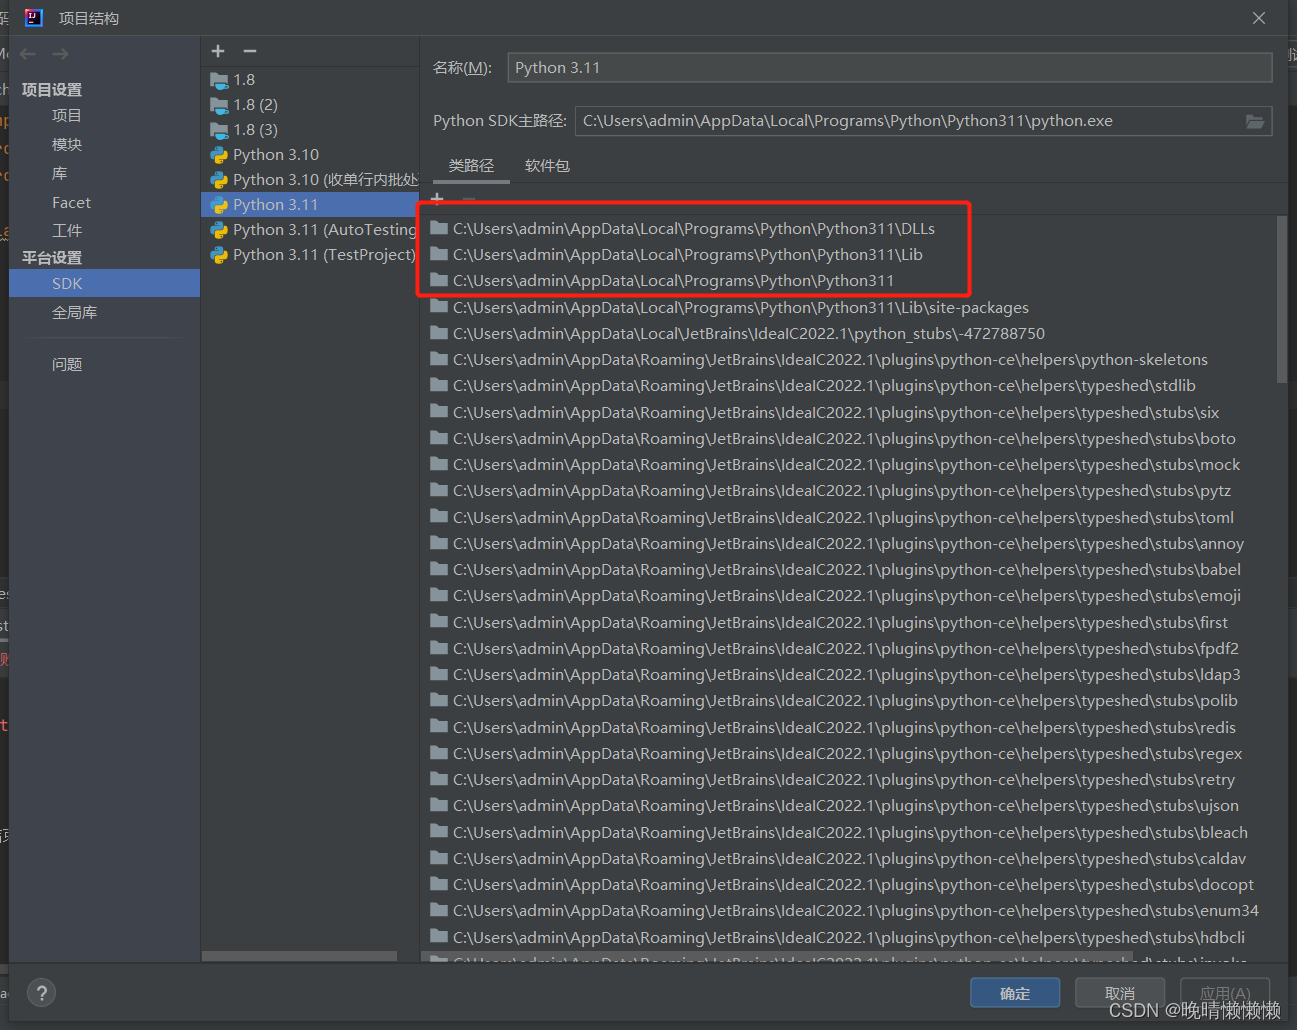Select the stubs\regex classpath row
The width and height of the screenshot is (1297, 1030).
click(850, 754)
